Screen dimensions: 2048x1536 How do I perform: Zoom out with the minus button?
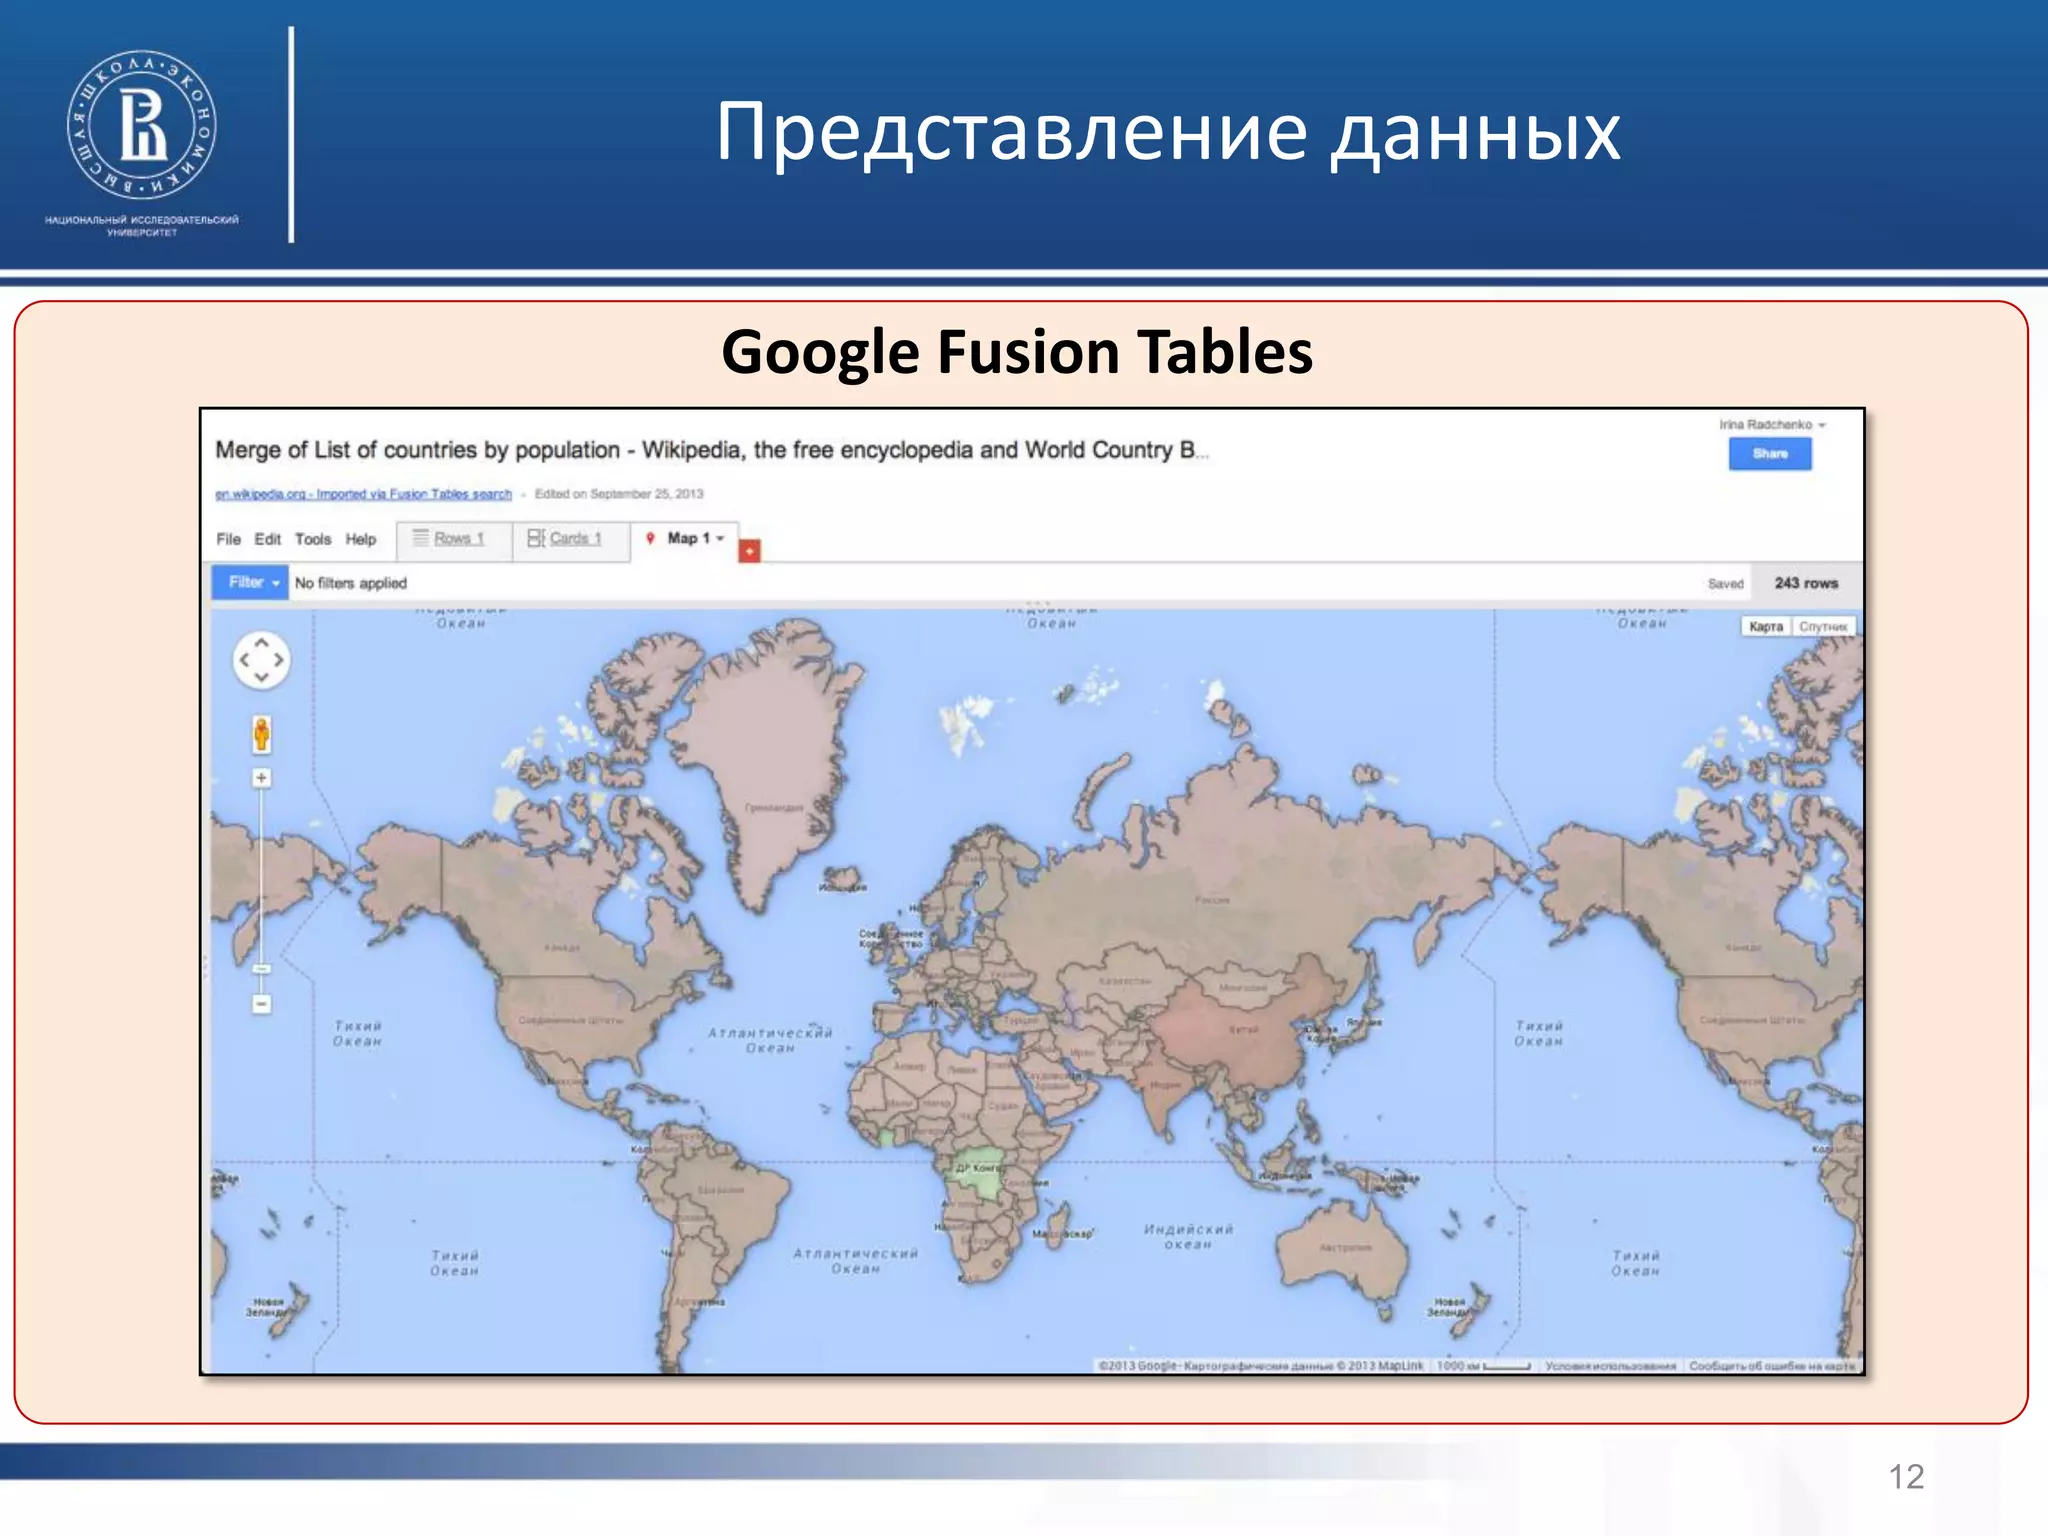tap(261, 1003)
